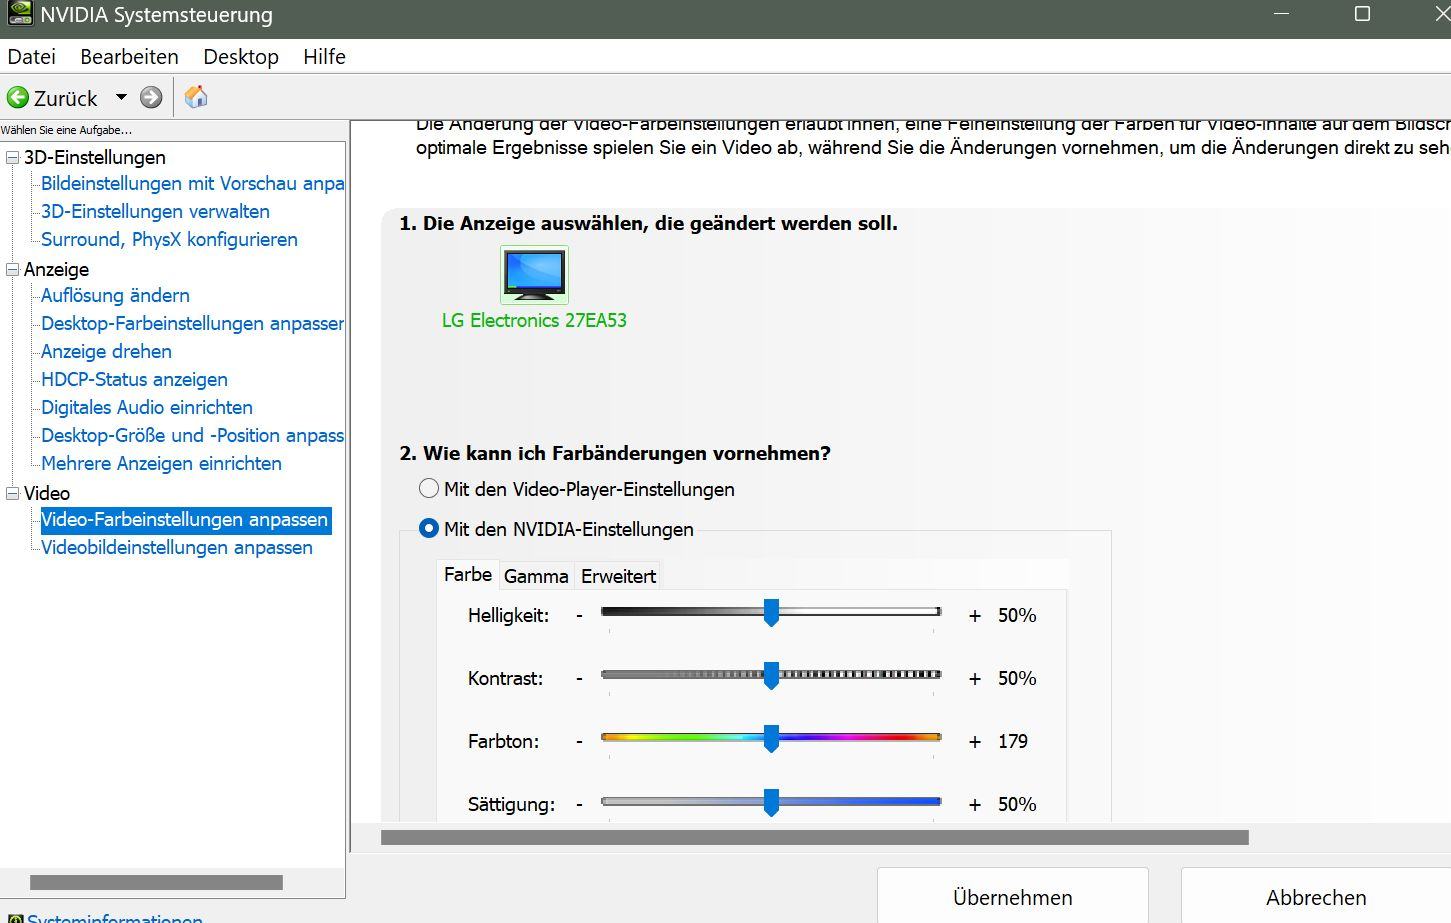Screen dimensions: 1451x923
Task: Open Desktop-Farbeinstellungen anpassen
Action: point(192,324)
